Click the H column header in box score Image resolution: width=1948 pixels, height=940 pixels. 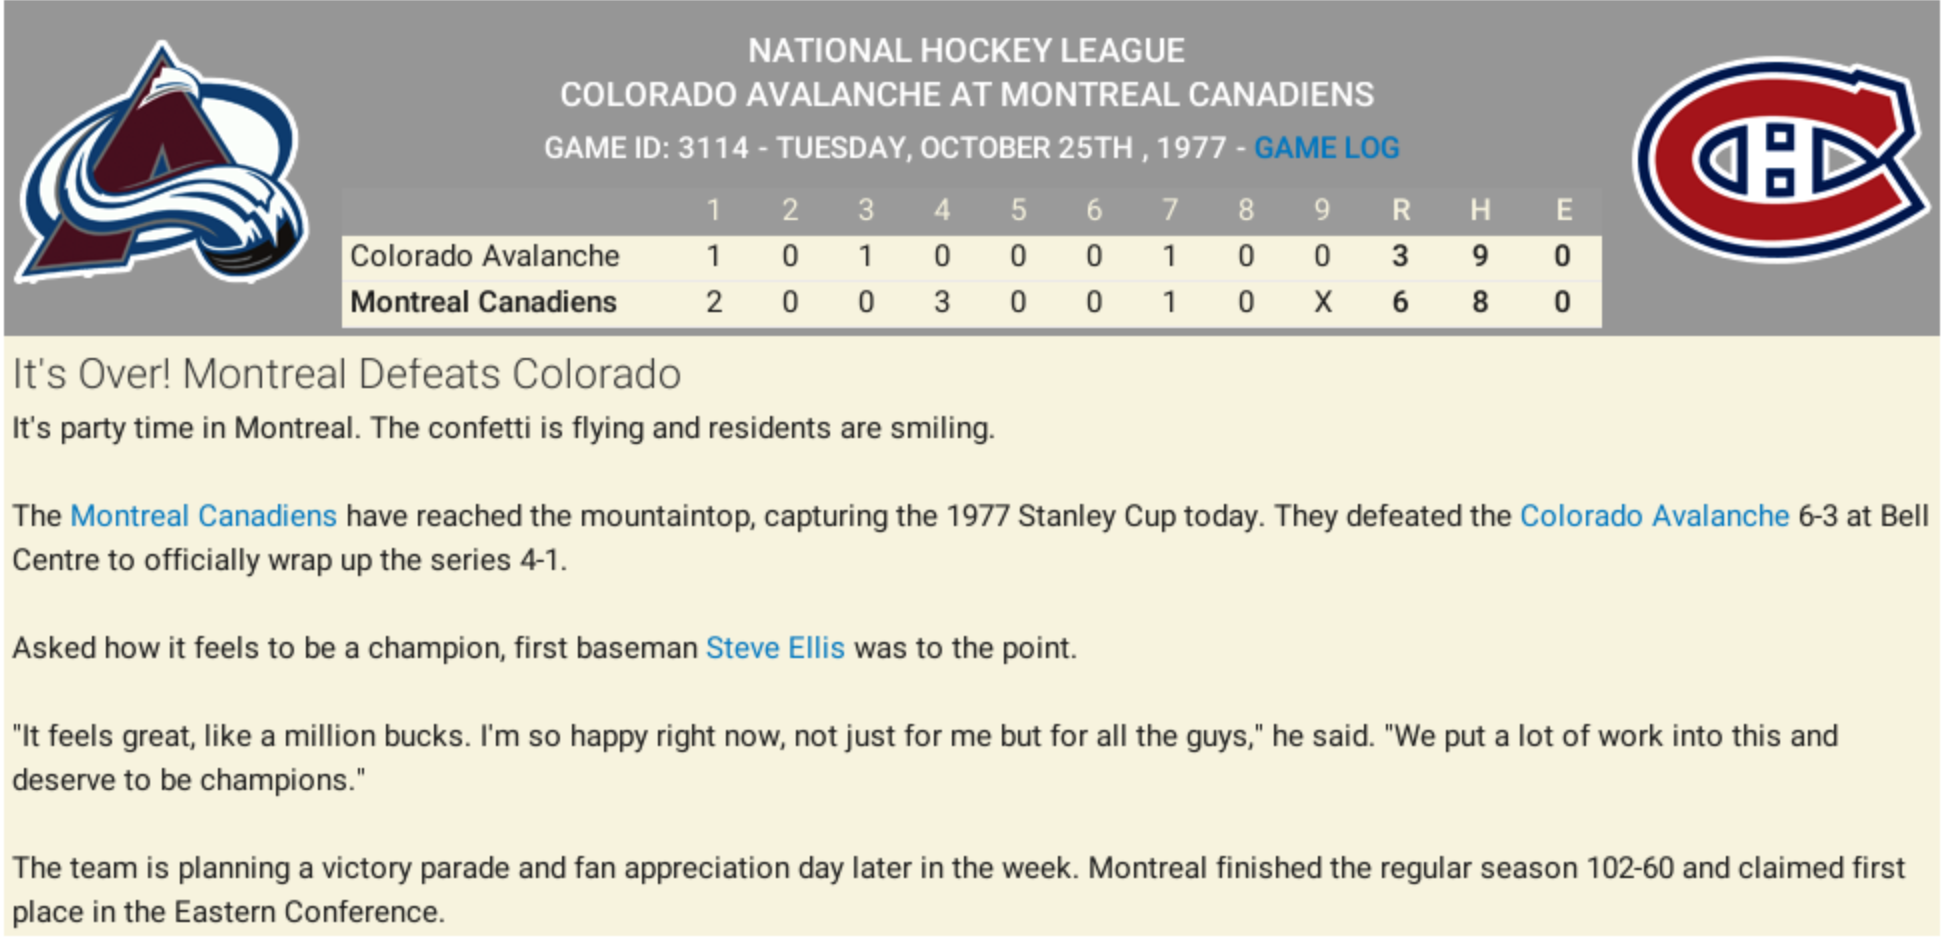[1480, 210]
